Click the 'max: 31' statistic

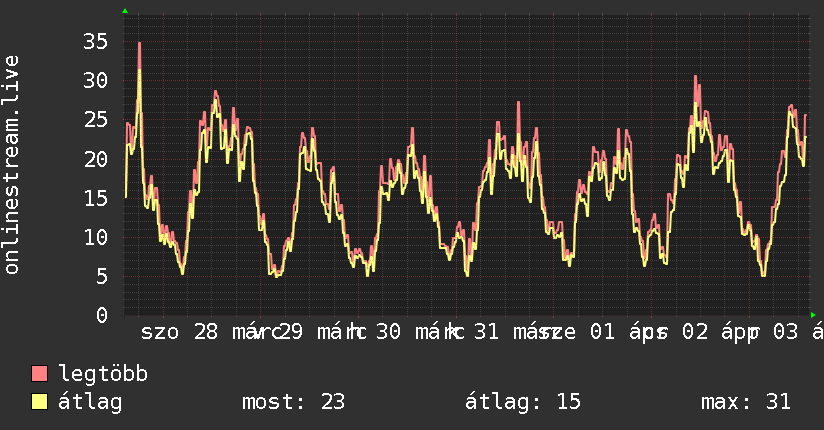tap(746, 402)
